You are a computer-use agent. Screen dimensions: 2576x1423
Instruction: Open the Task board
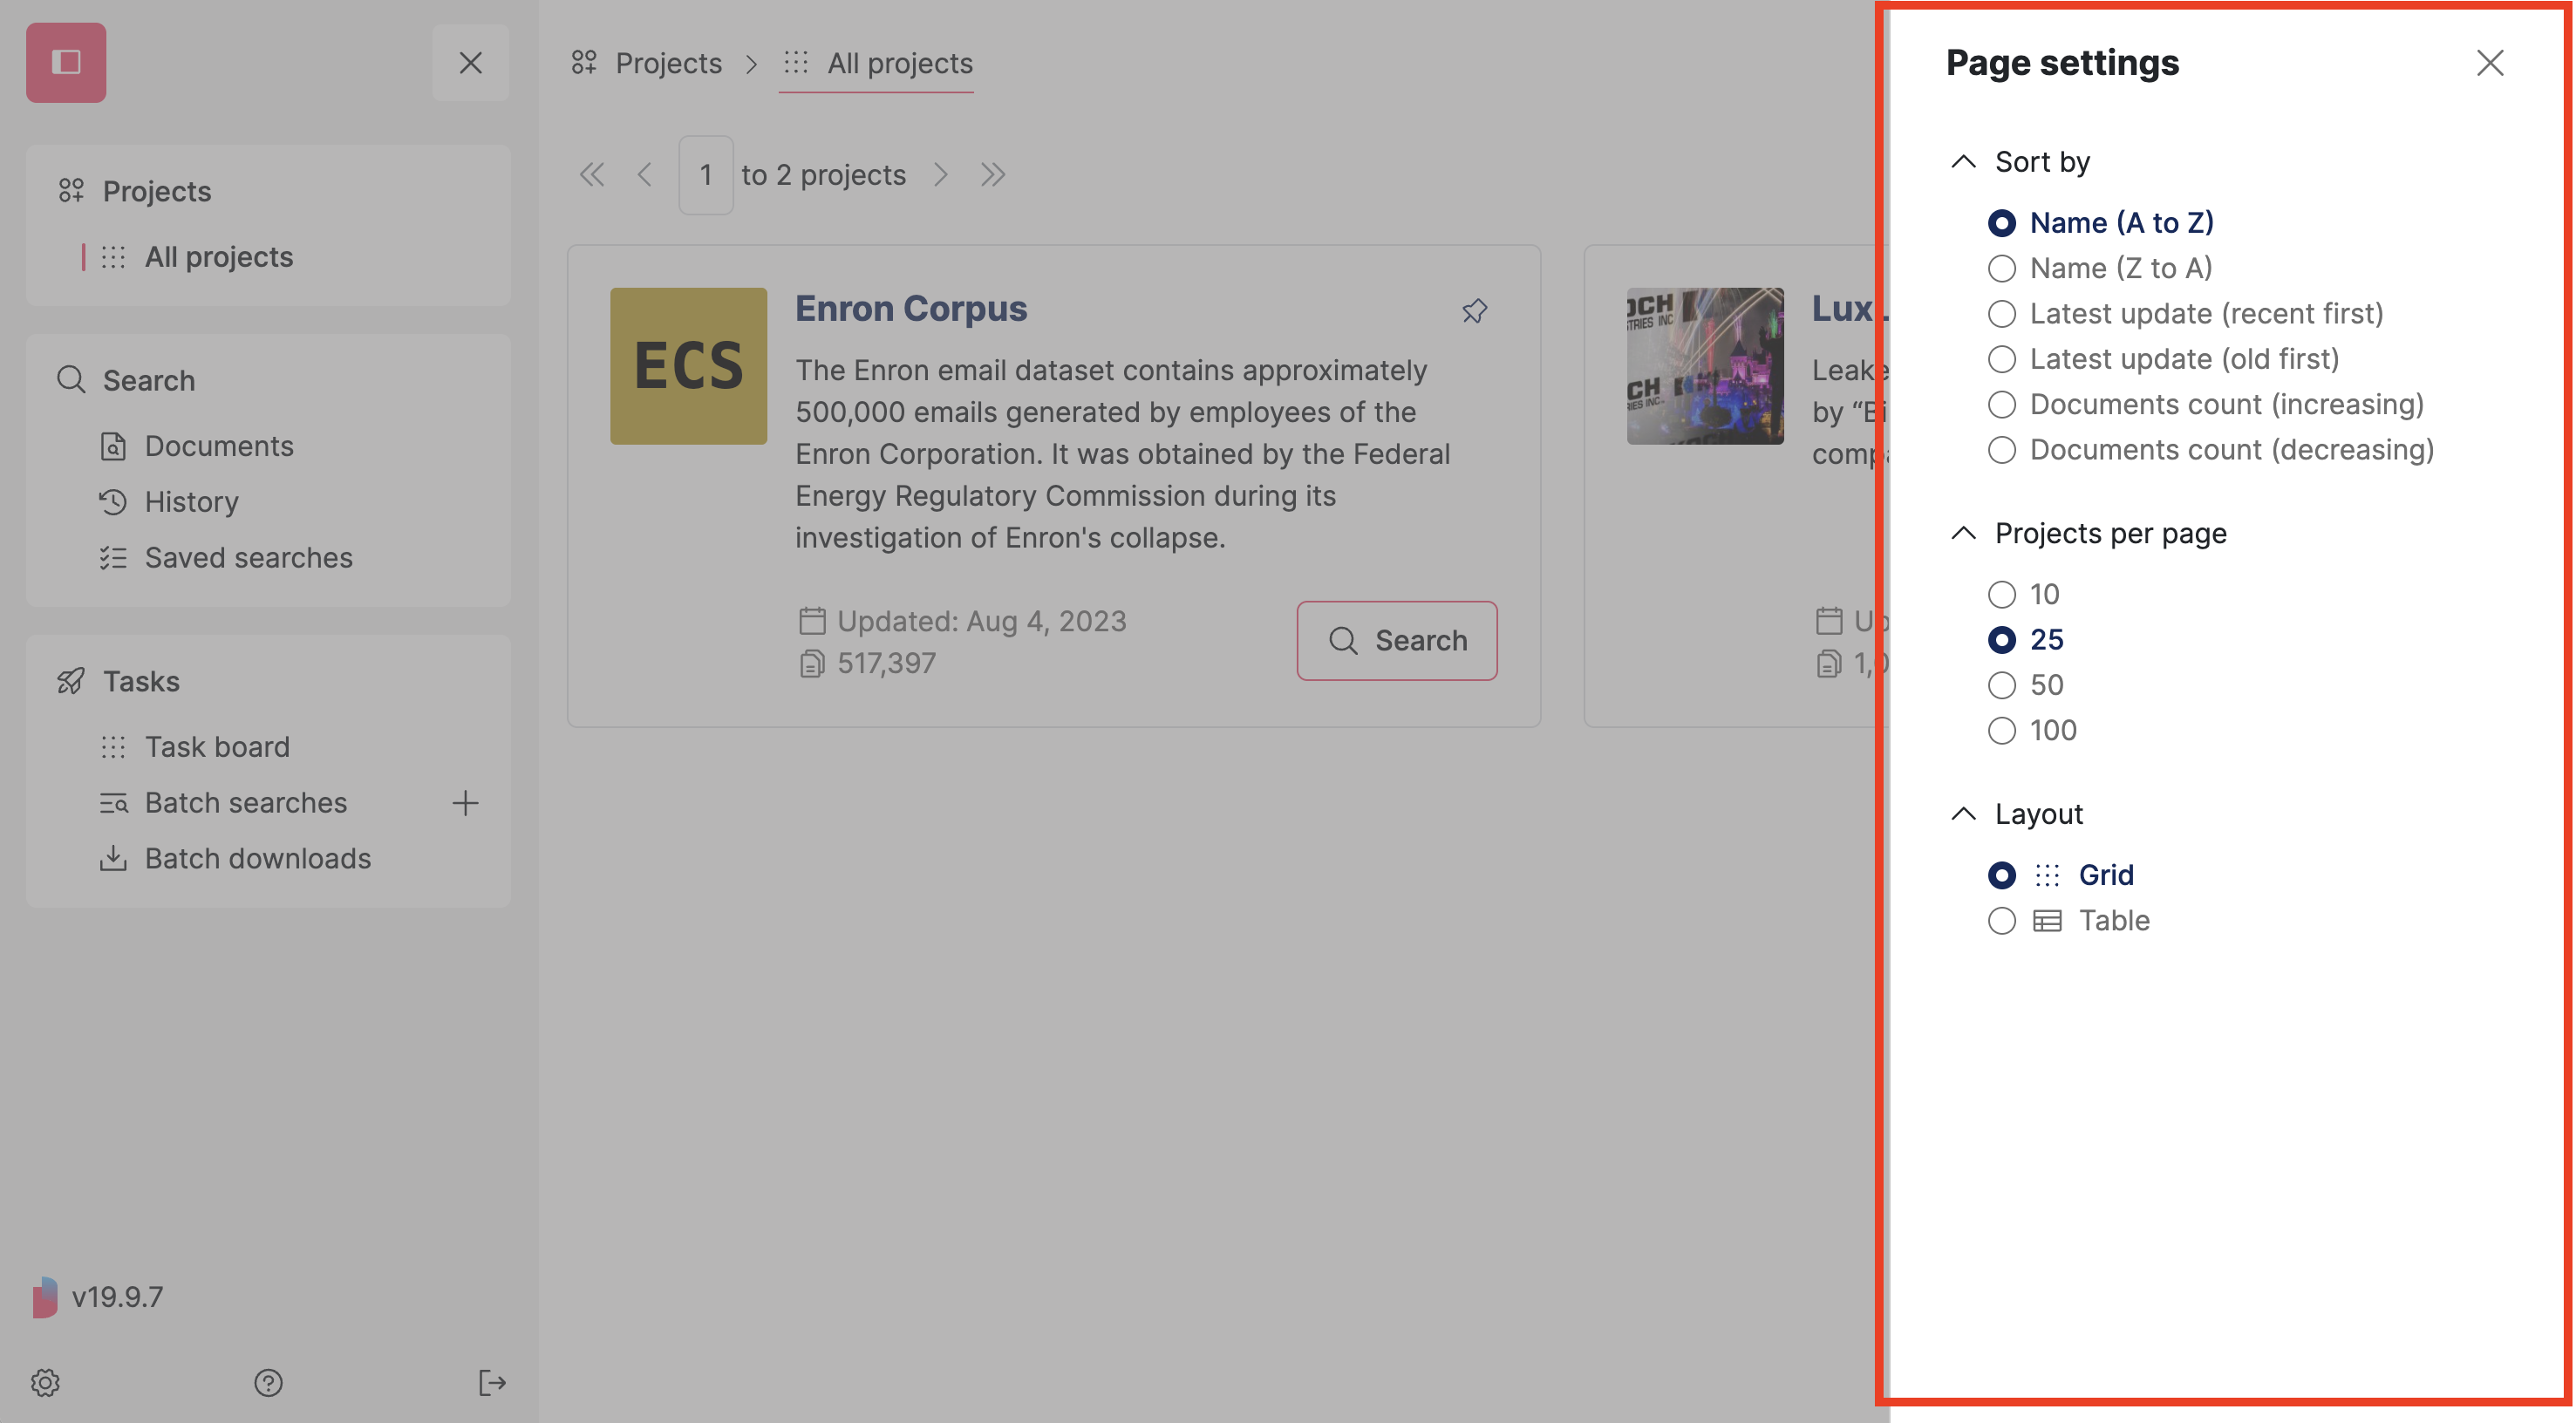(217, 746)
